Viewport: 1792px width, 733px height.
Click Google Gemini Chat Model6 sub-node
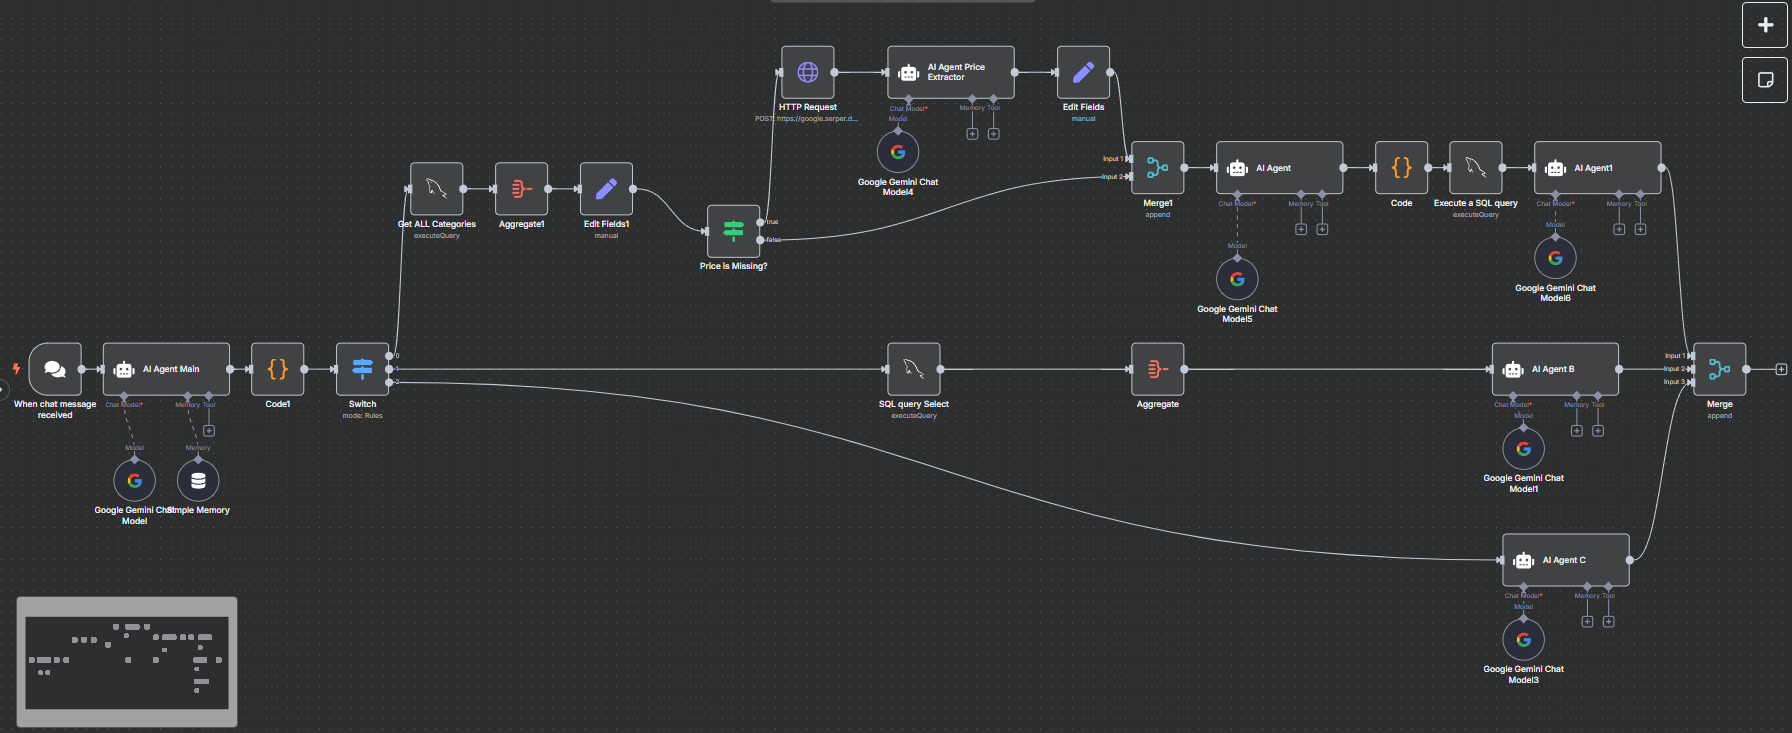click(1555, 258)
